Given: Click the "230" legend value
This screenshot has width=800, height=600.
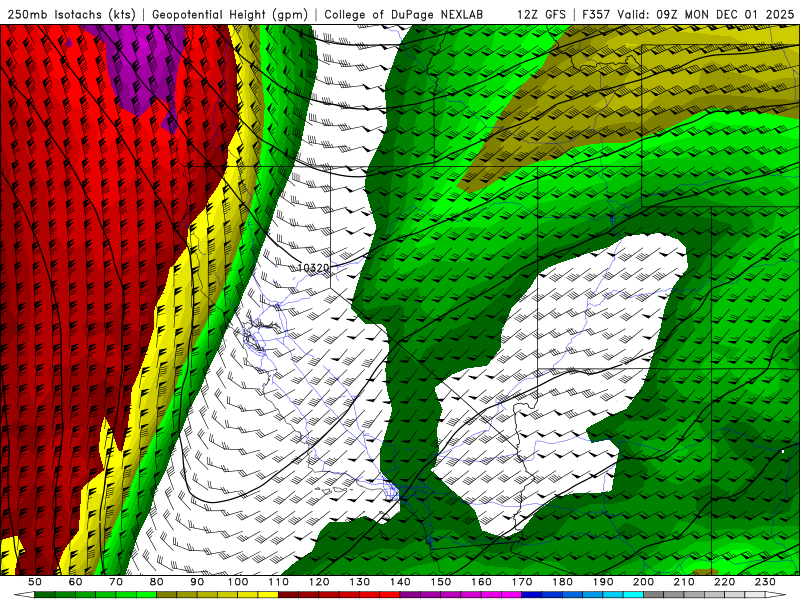Looking at the screenshot, I should [765, 582].
